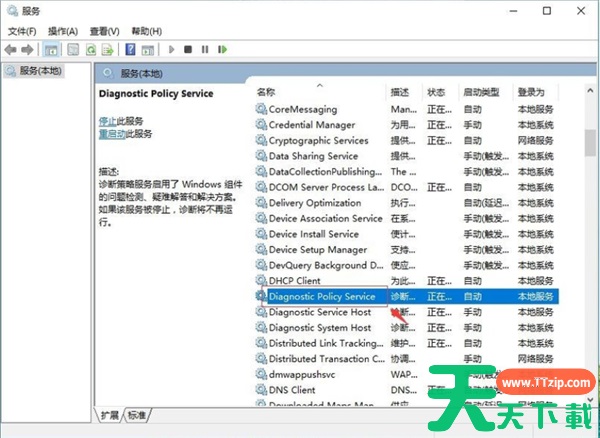Click the gear icon beside Credential Manager
Image resolution: width=600 pixels, height=438 pixels.
pyautogui.click(x=261, y=125)
